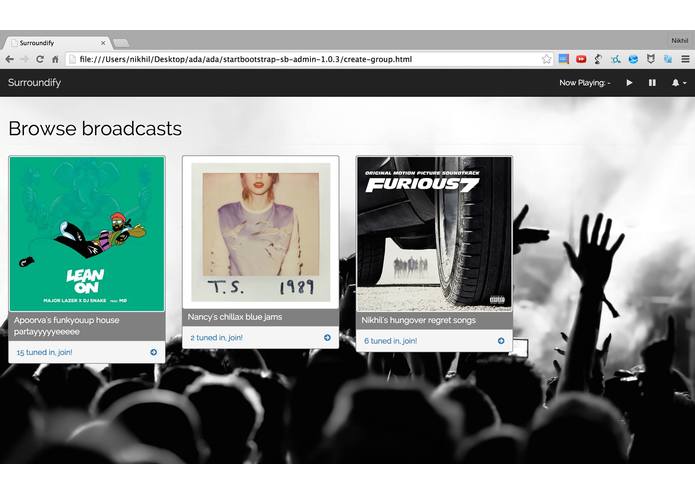
Task: Open the Chrome hamburger menu
Action: [685, 59]
